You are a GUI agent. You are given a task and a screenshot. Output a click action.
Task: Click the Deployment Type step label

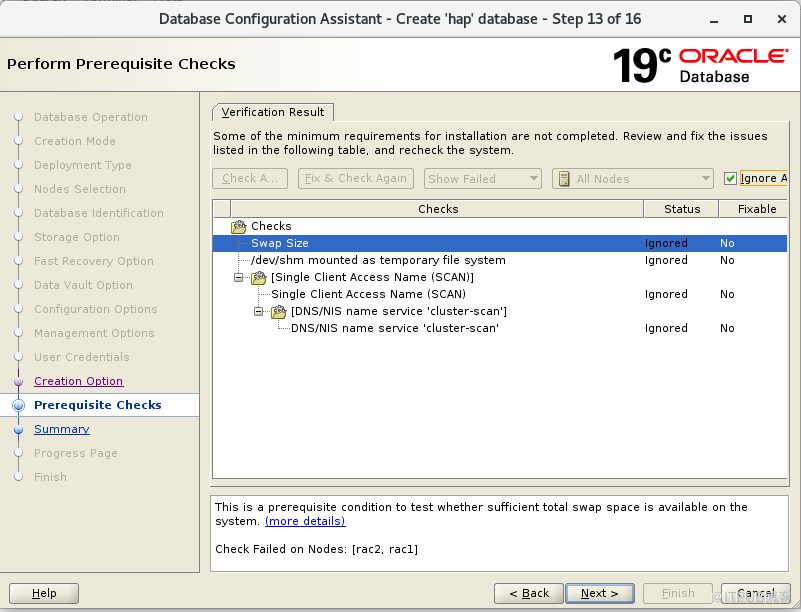(x=83, y=165)
